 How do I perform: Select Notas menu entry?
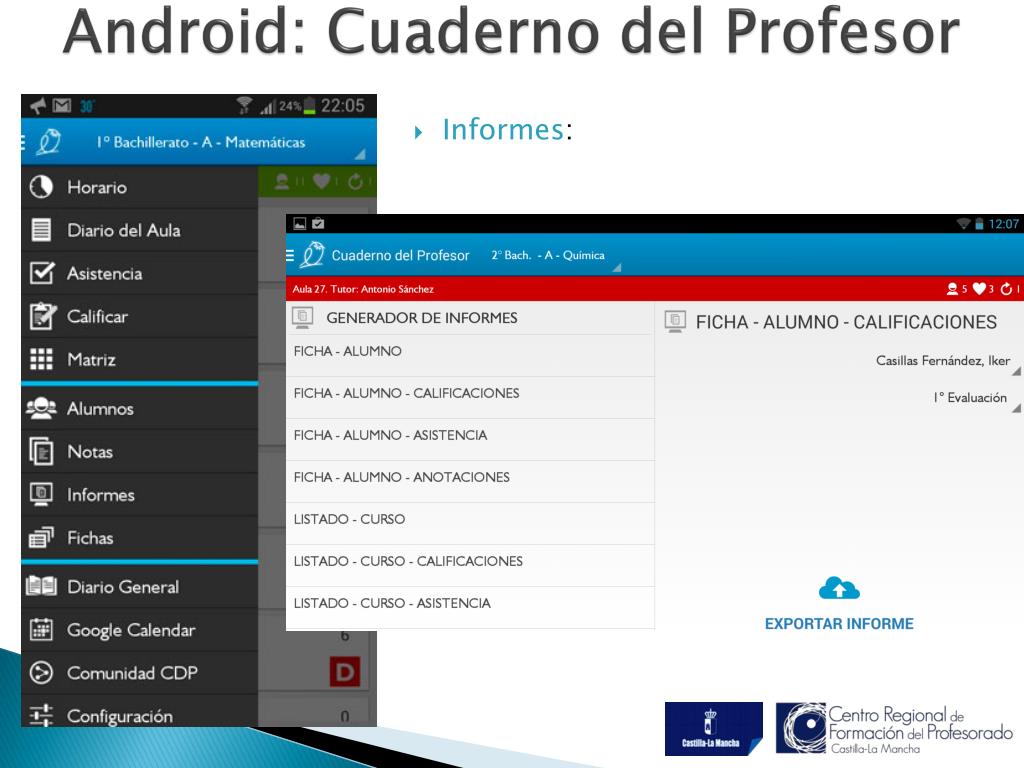[x=140, y=451]
